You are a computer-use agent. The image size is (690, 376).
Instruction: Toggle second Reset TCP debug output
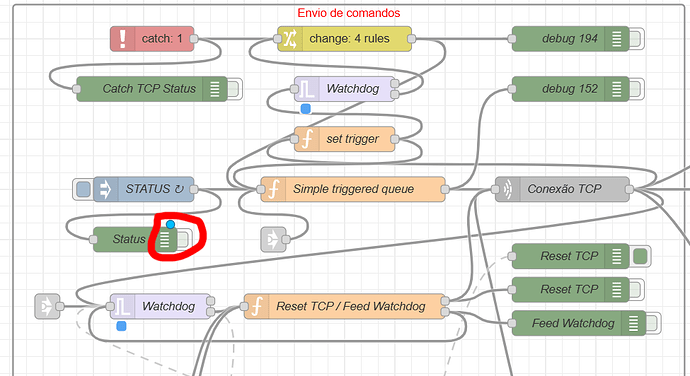636,290
